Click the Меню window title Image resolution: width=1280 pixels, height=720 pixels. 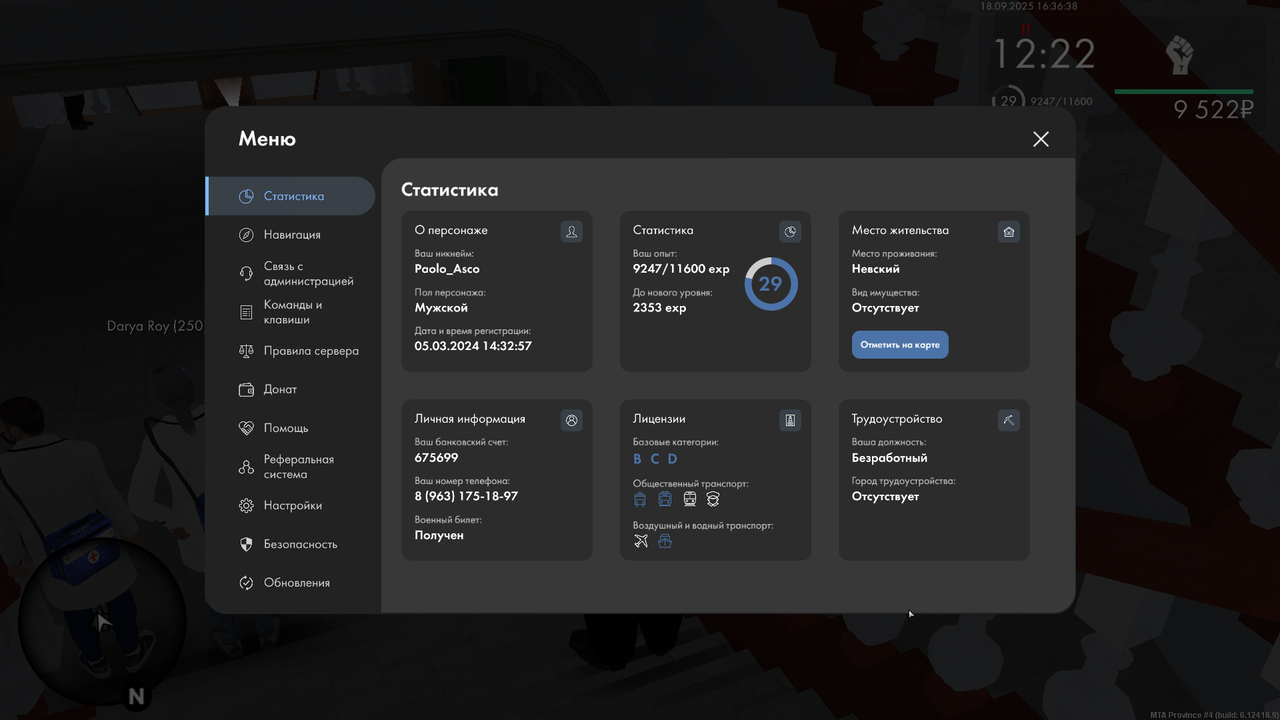[x=267, y=139]
